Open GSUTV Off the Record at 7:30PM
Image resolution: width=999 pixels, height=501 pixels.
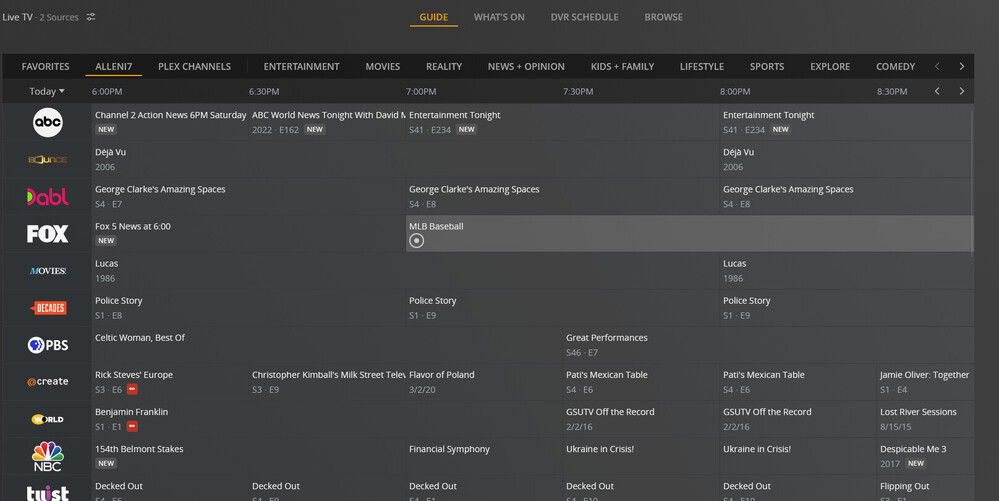[x=642, y=419]
